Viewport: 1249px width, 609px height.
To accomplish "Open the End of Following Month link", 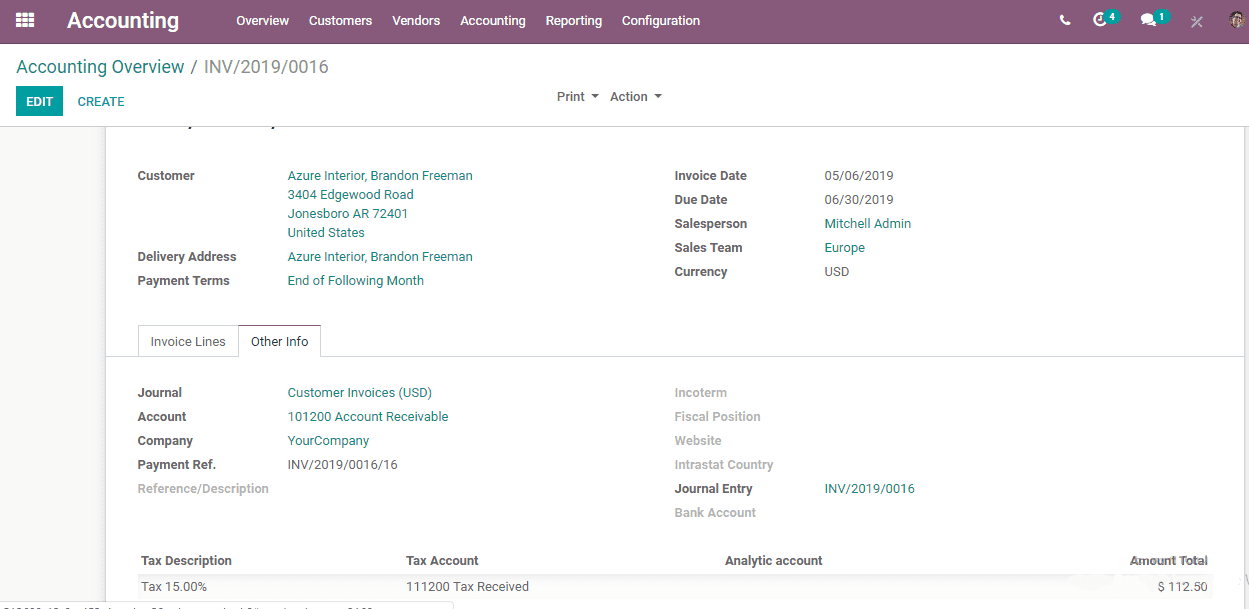I will tap(355, 281).
